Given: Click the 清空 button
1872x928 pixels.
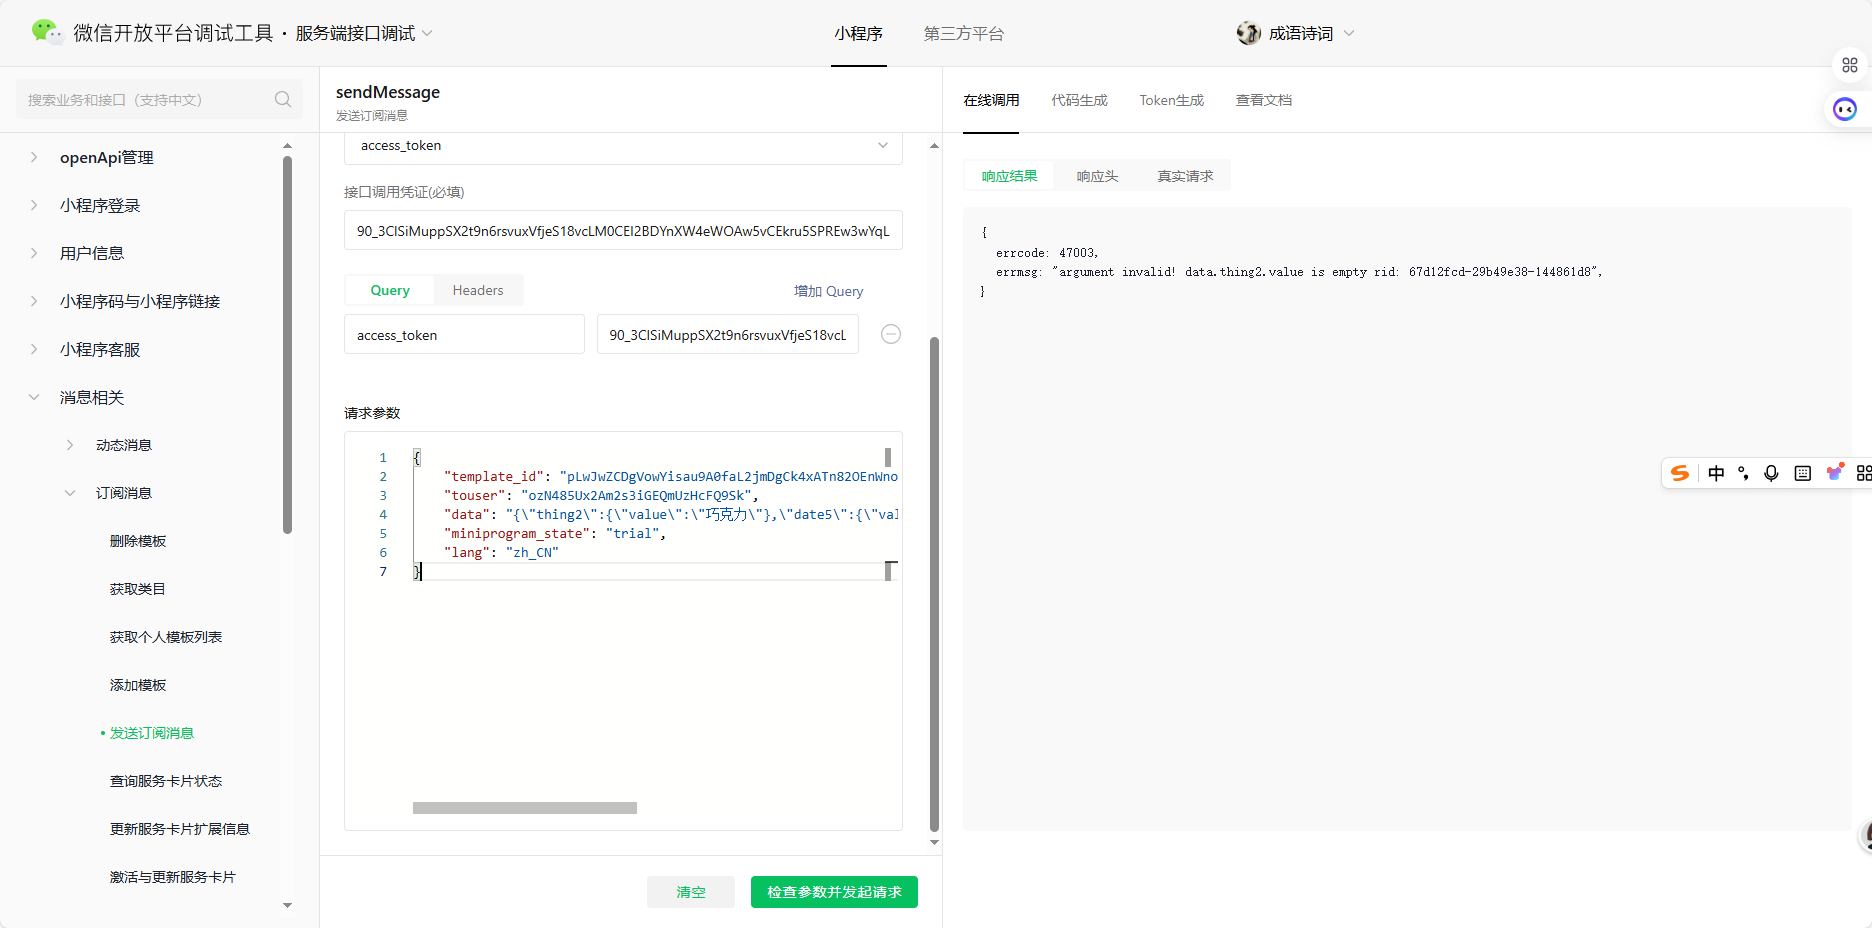Looking at the screenshot, I should point(691,892).
